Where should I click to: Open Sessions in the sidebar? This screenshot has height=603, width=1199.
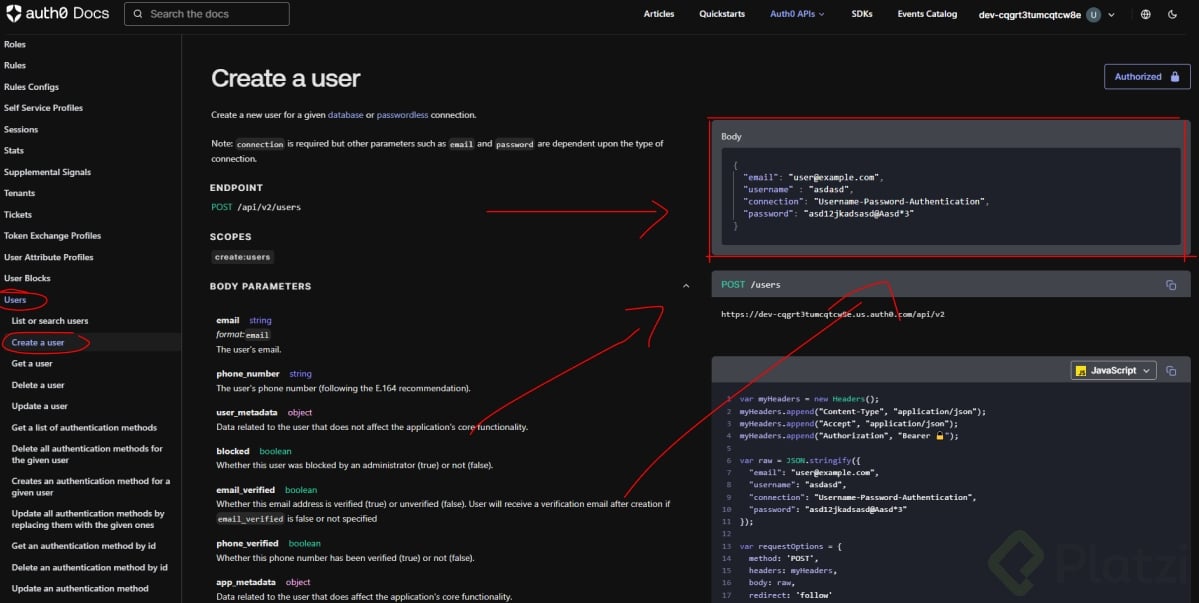21,129
